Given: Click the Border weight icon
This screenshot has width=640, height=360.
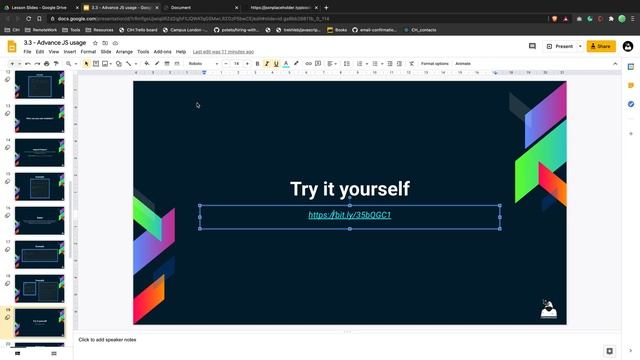Looking at the screenshot, I should (x=167, y=64).
